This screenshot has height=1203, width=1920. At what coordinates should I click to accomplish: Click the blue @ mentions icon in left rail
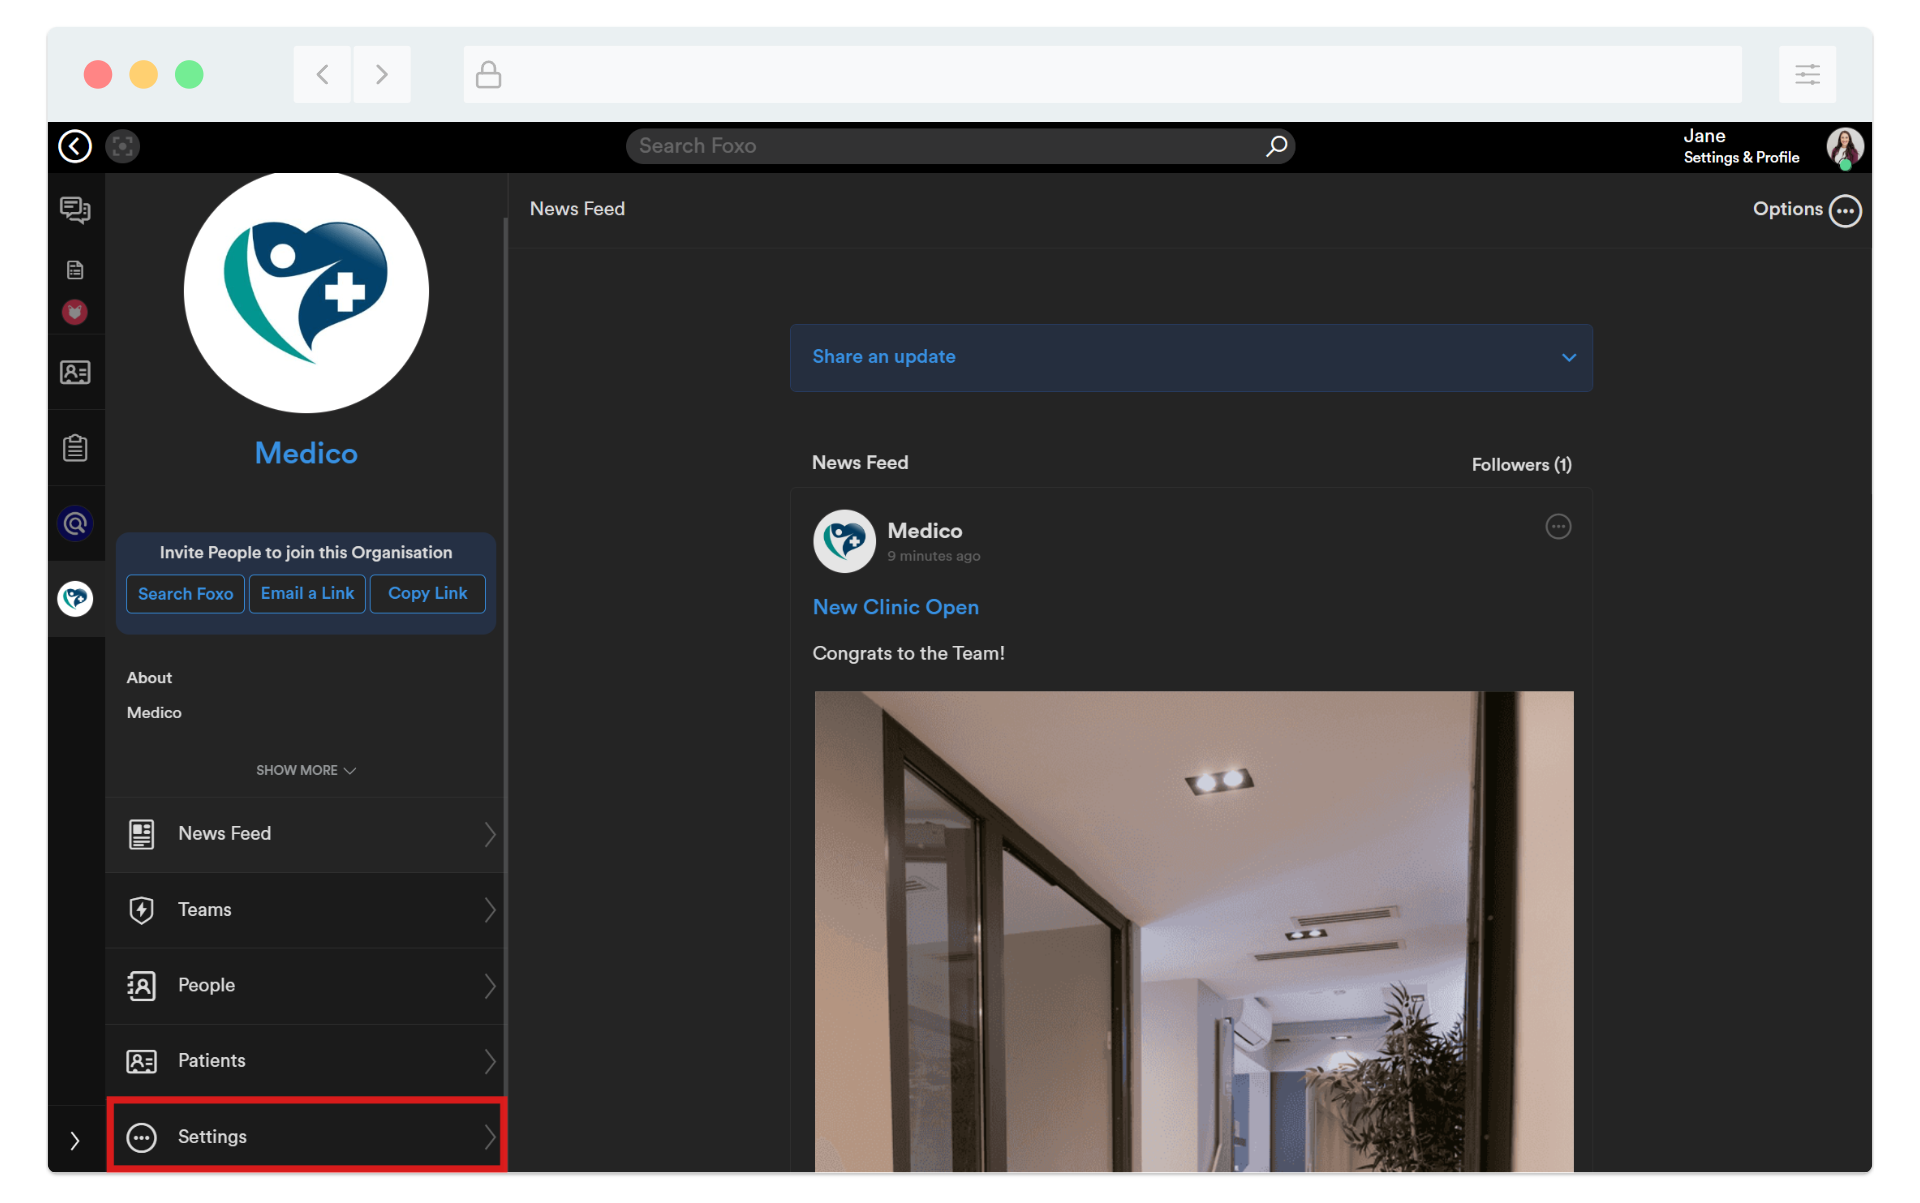click(75, 524)
